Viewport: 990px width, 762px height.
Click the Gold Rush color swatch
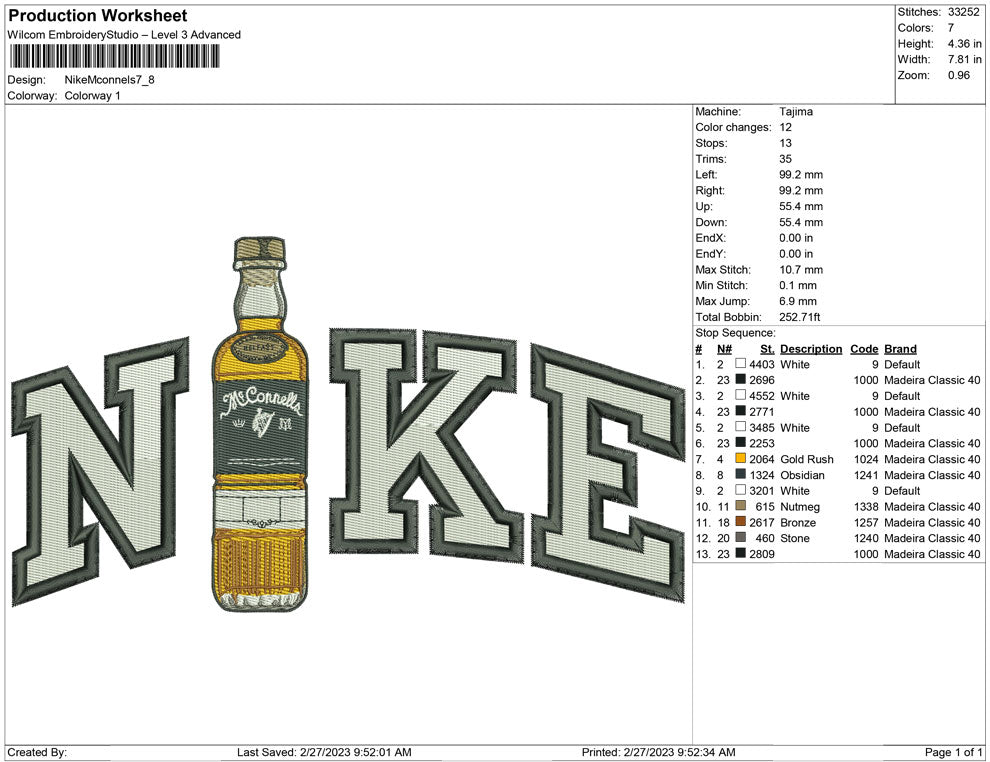(x=741, y=458)
